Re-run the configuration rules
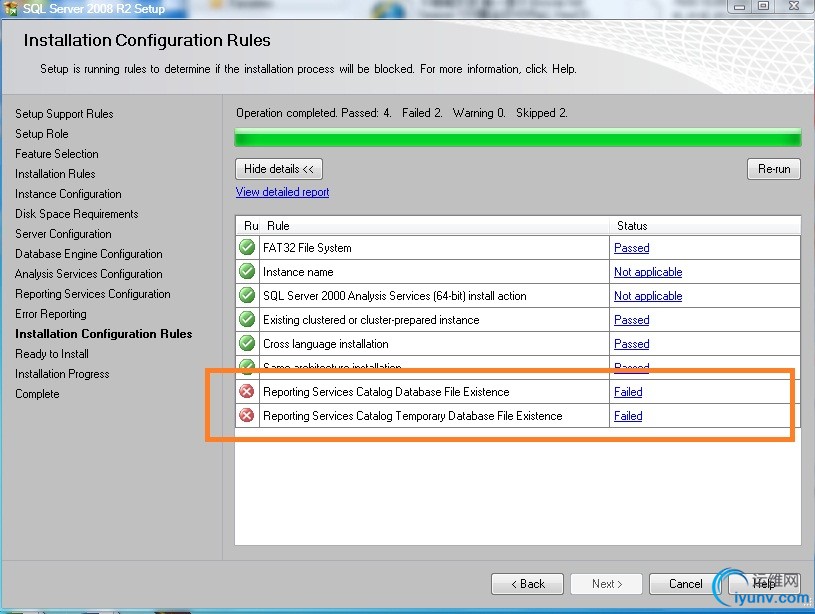 tap(773, 169)
